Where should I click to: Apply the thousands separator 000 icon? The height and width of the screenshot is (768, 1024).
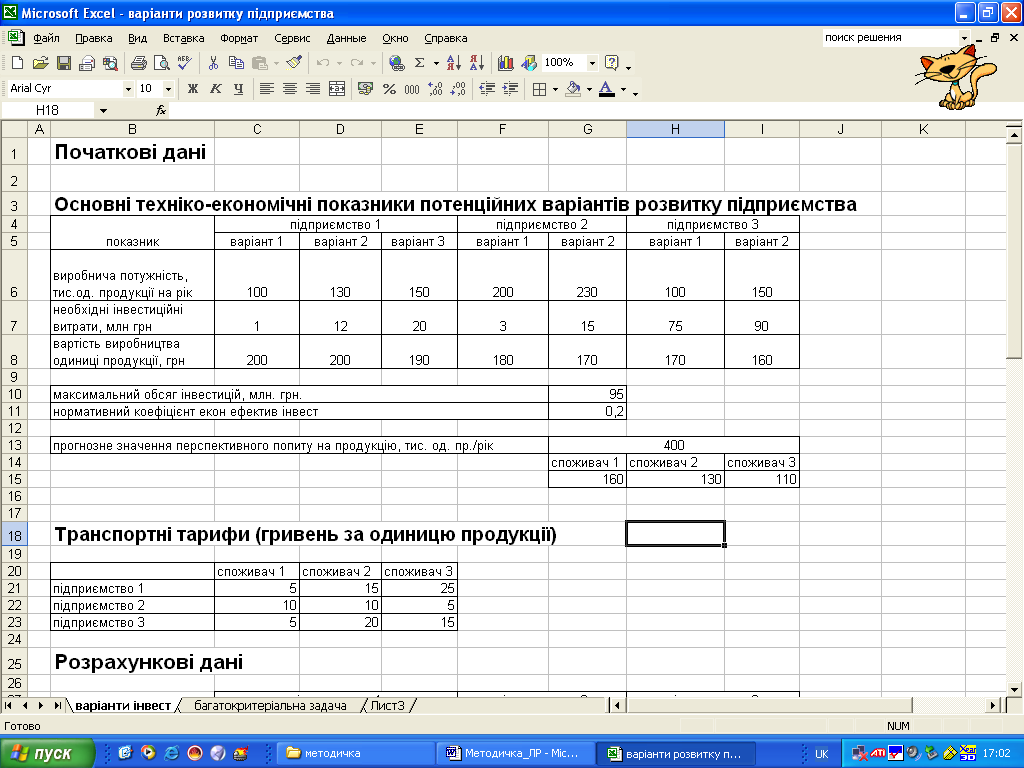[412, 89]
